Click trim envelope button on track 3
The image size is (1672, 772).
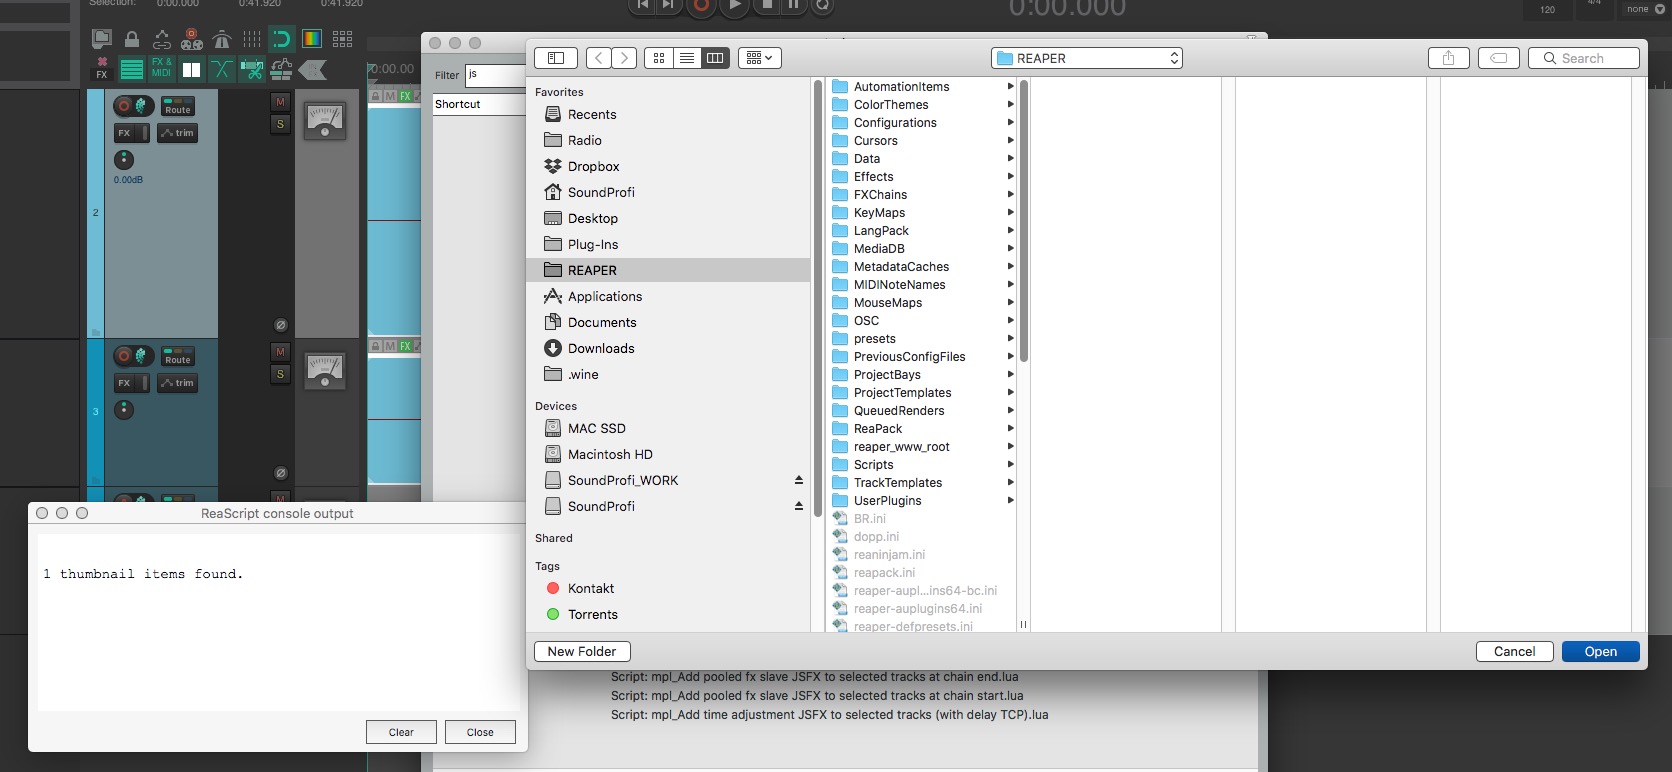coord(178,383)
